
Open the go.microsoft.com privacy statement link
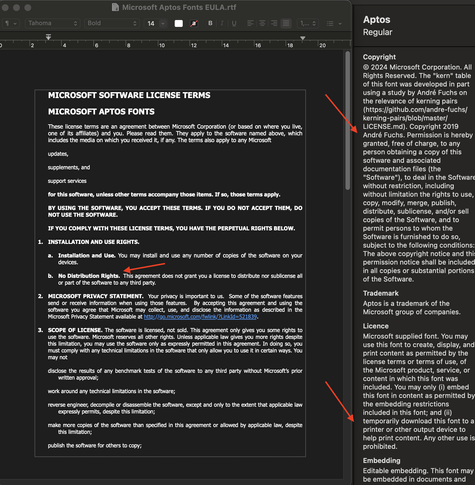click(200, 317)
